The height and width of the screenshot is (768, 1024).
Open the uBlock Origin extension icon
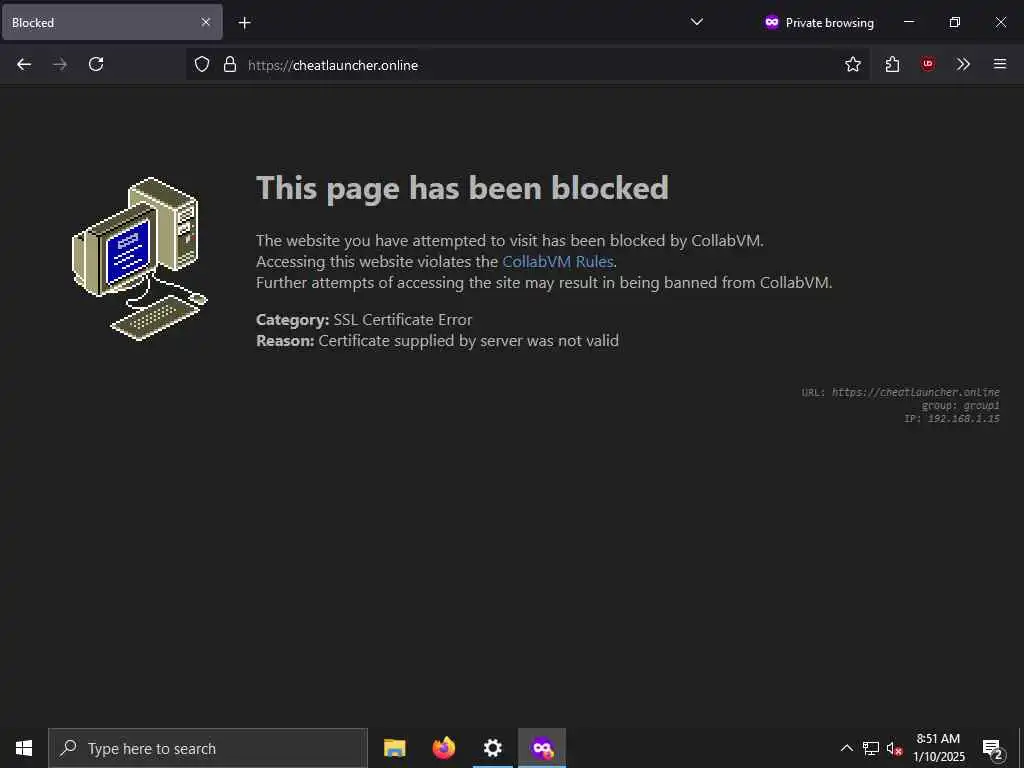[x=927, y=64]
